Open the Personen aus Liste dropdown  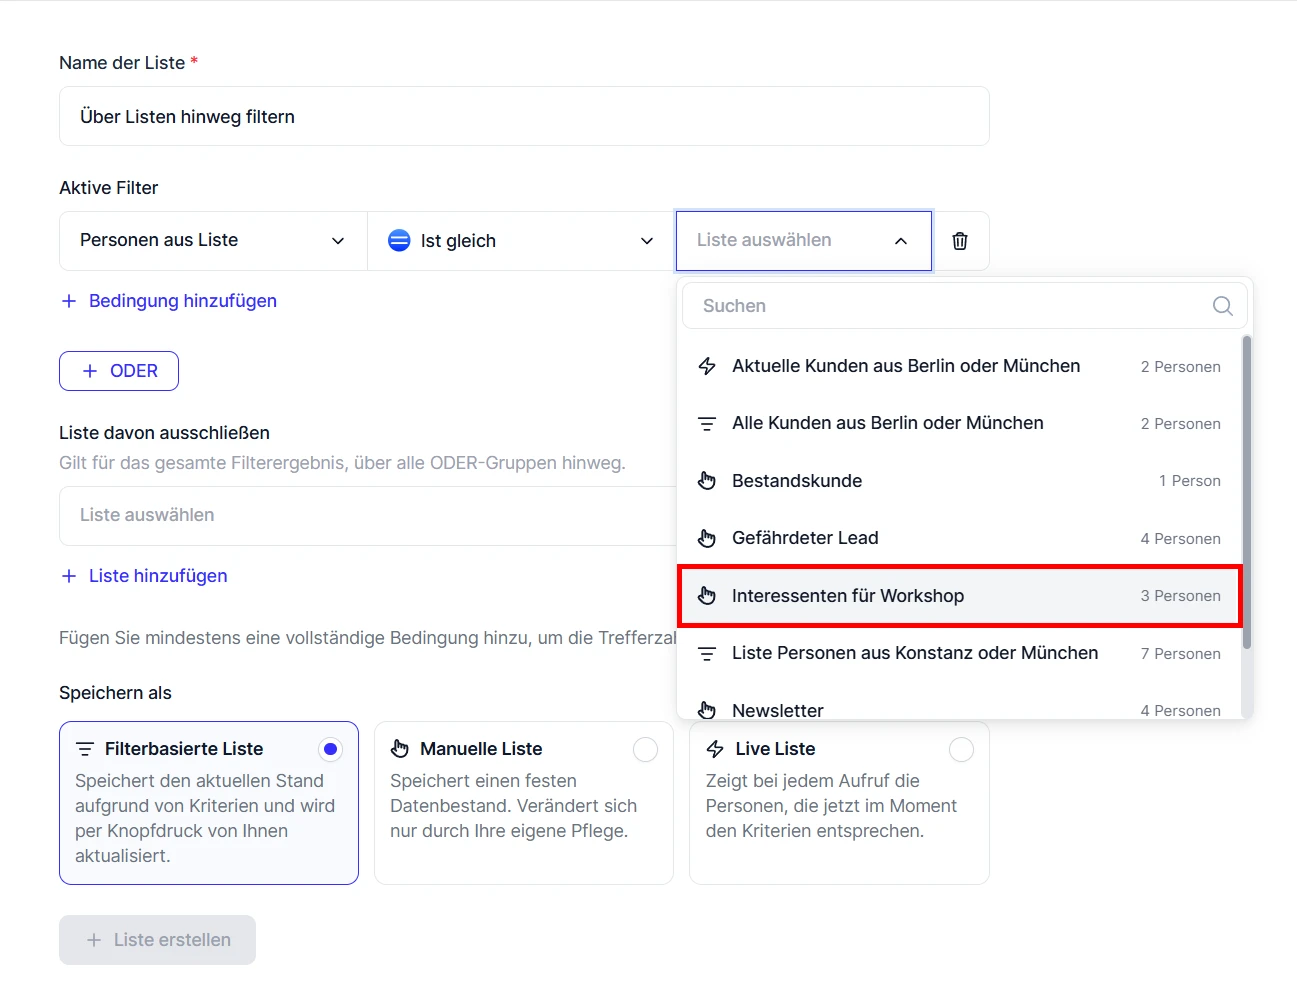click(x=213, y=241)
